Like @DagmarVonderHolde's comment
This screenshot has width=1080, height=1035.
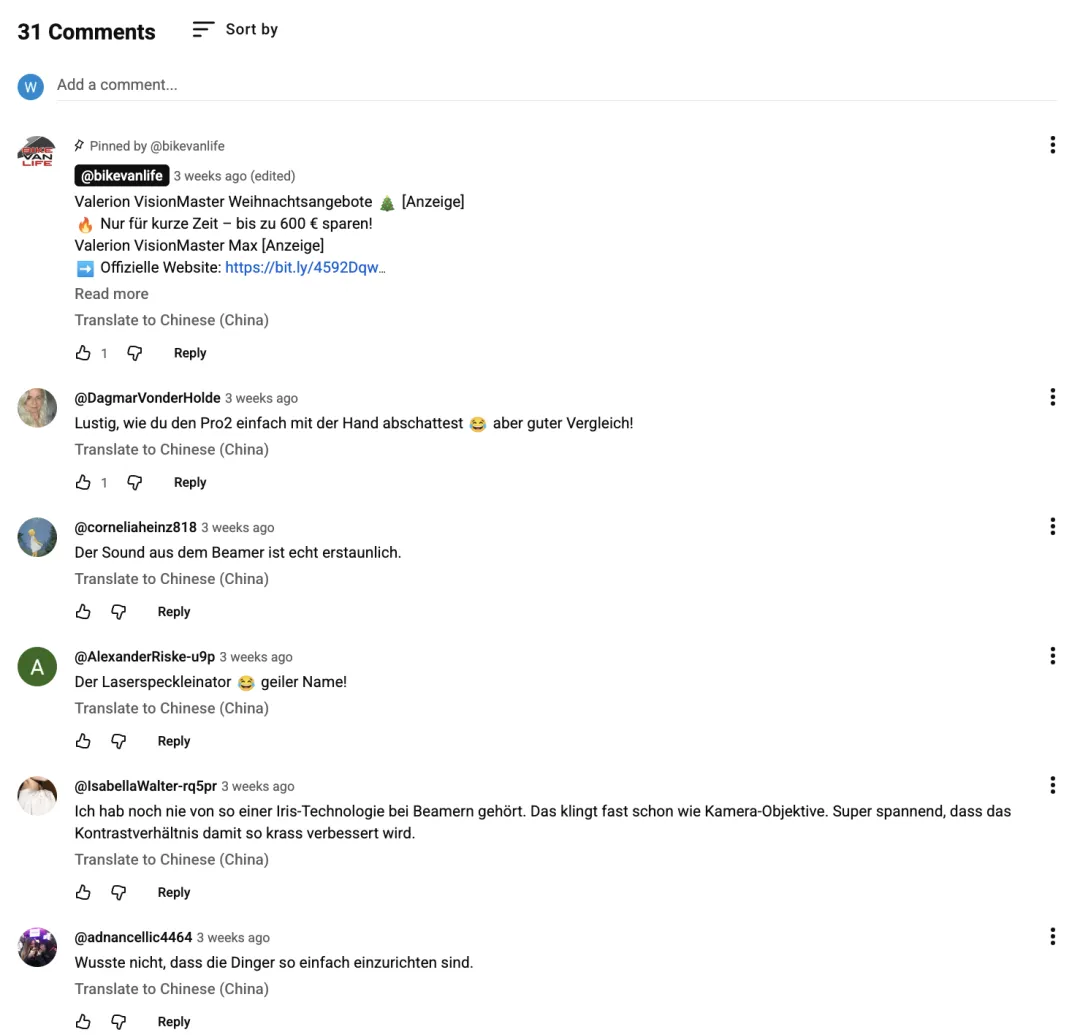point(83,482)
